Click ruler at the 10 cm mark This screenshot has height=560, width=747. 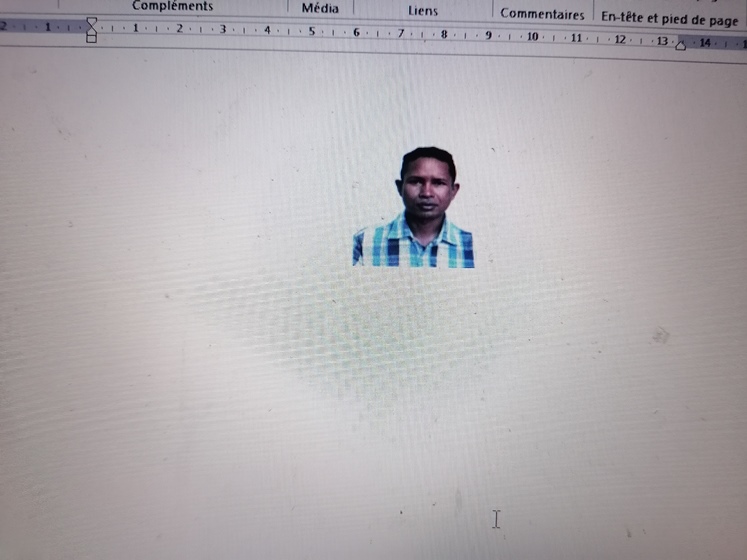tap(532, 37)
